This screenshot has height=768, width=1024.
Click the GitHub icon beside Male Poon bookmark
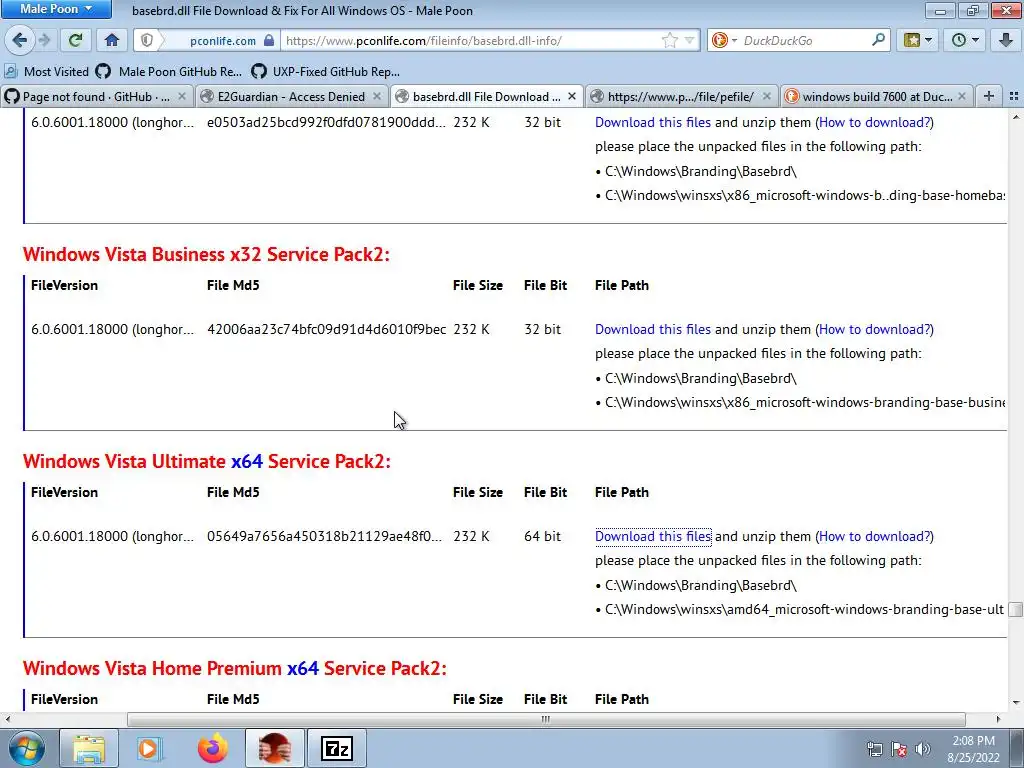pyautogui.click(x=103, y=72)
